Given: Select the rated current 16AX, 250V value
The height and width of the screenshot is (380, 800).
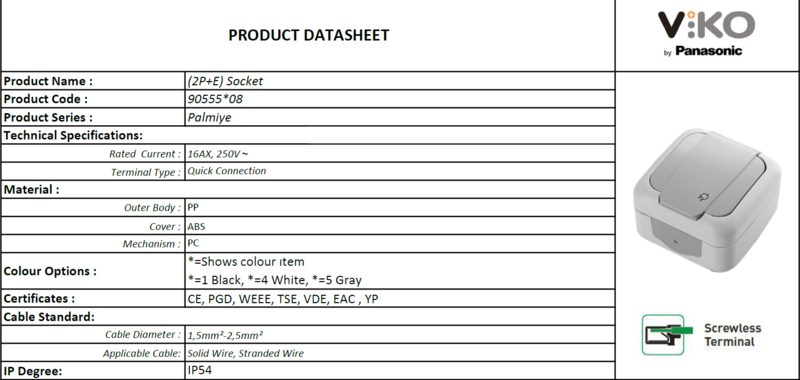Looking at the screenshot, I should click(x=218, y=154).
